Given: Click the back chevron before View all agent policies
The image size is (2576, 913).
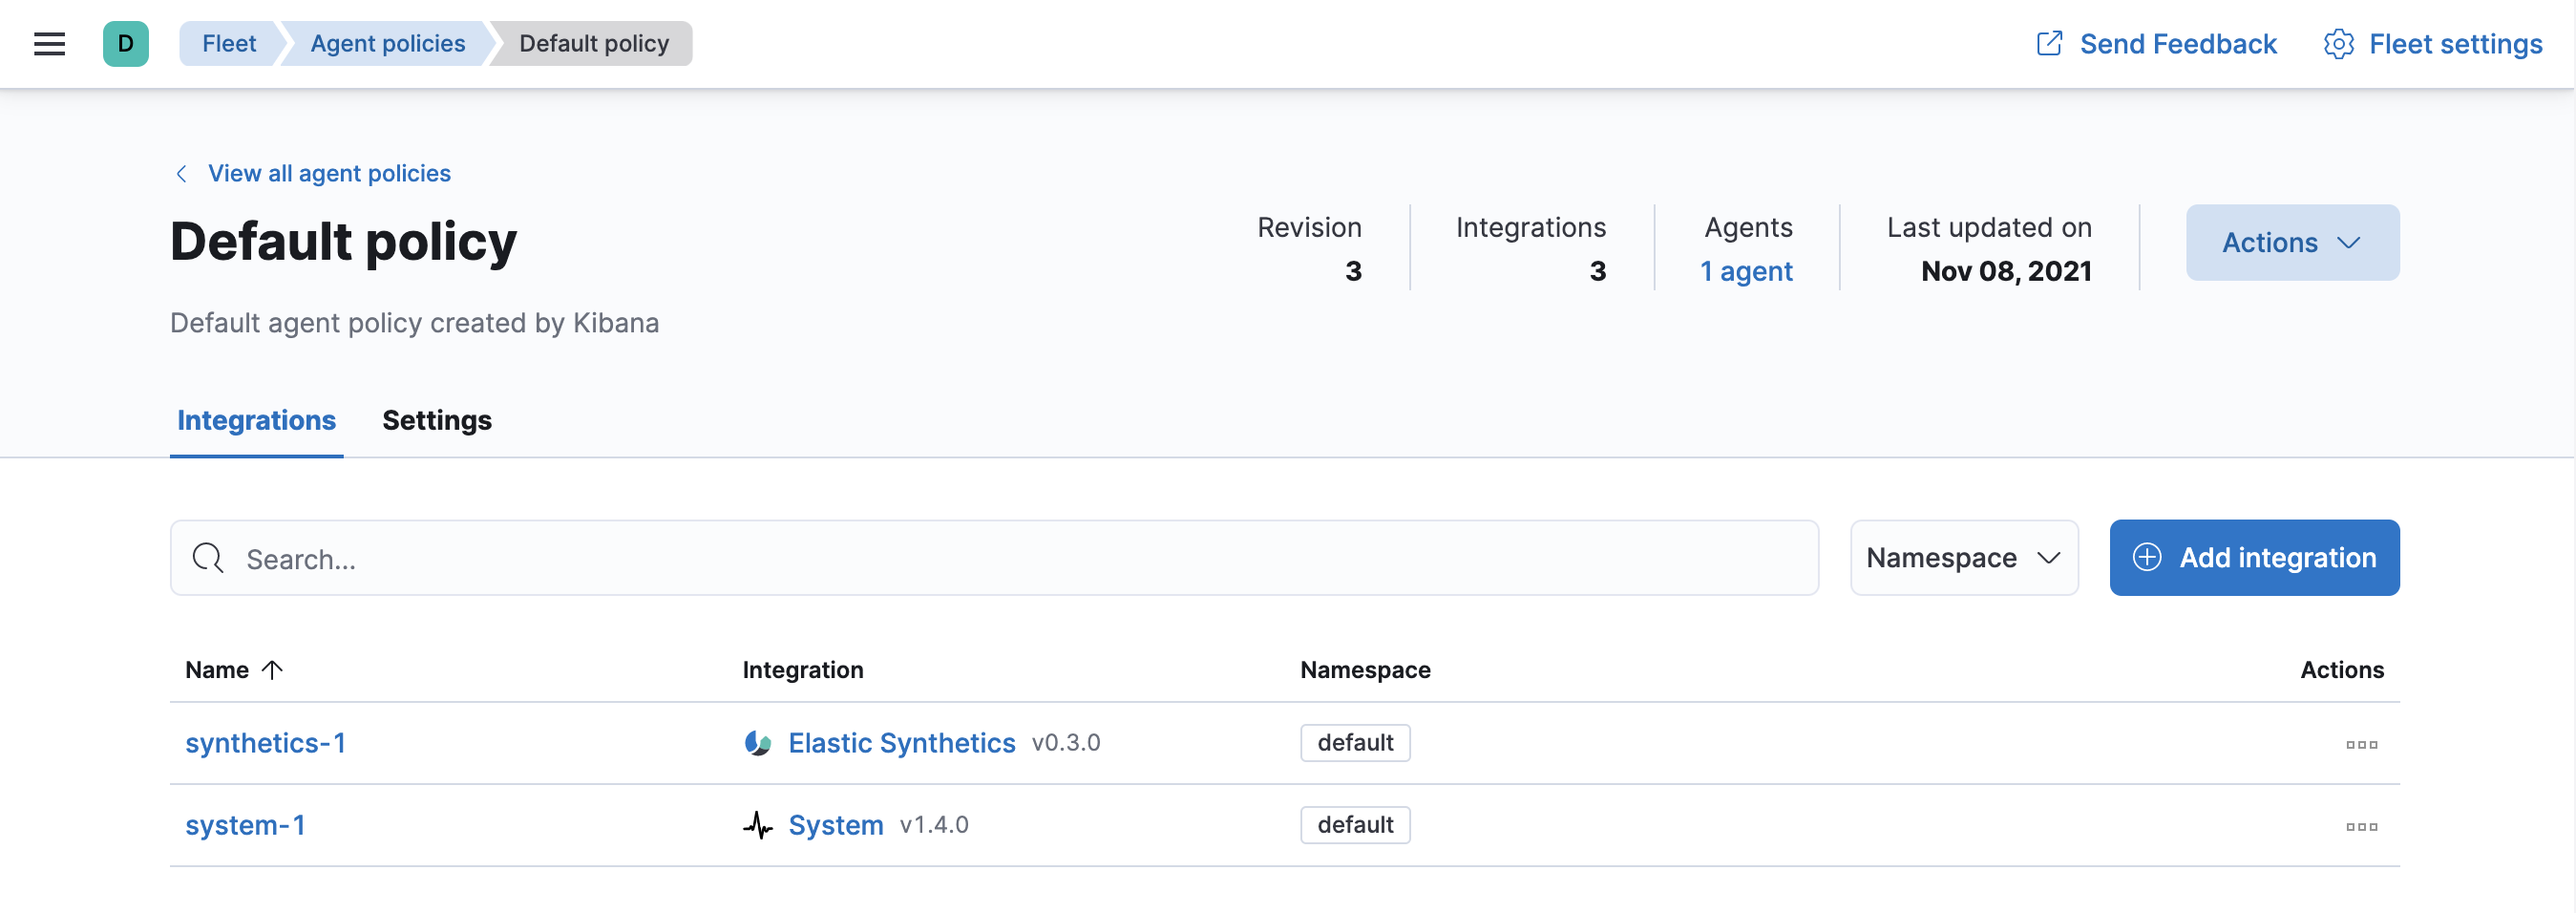Looking at the screenshot, I should tap(181, 173).
